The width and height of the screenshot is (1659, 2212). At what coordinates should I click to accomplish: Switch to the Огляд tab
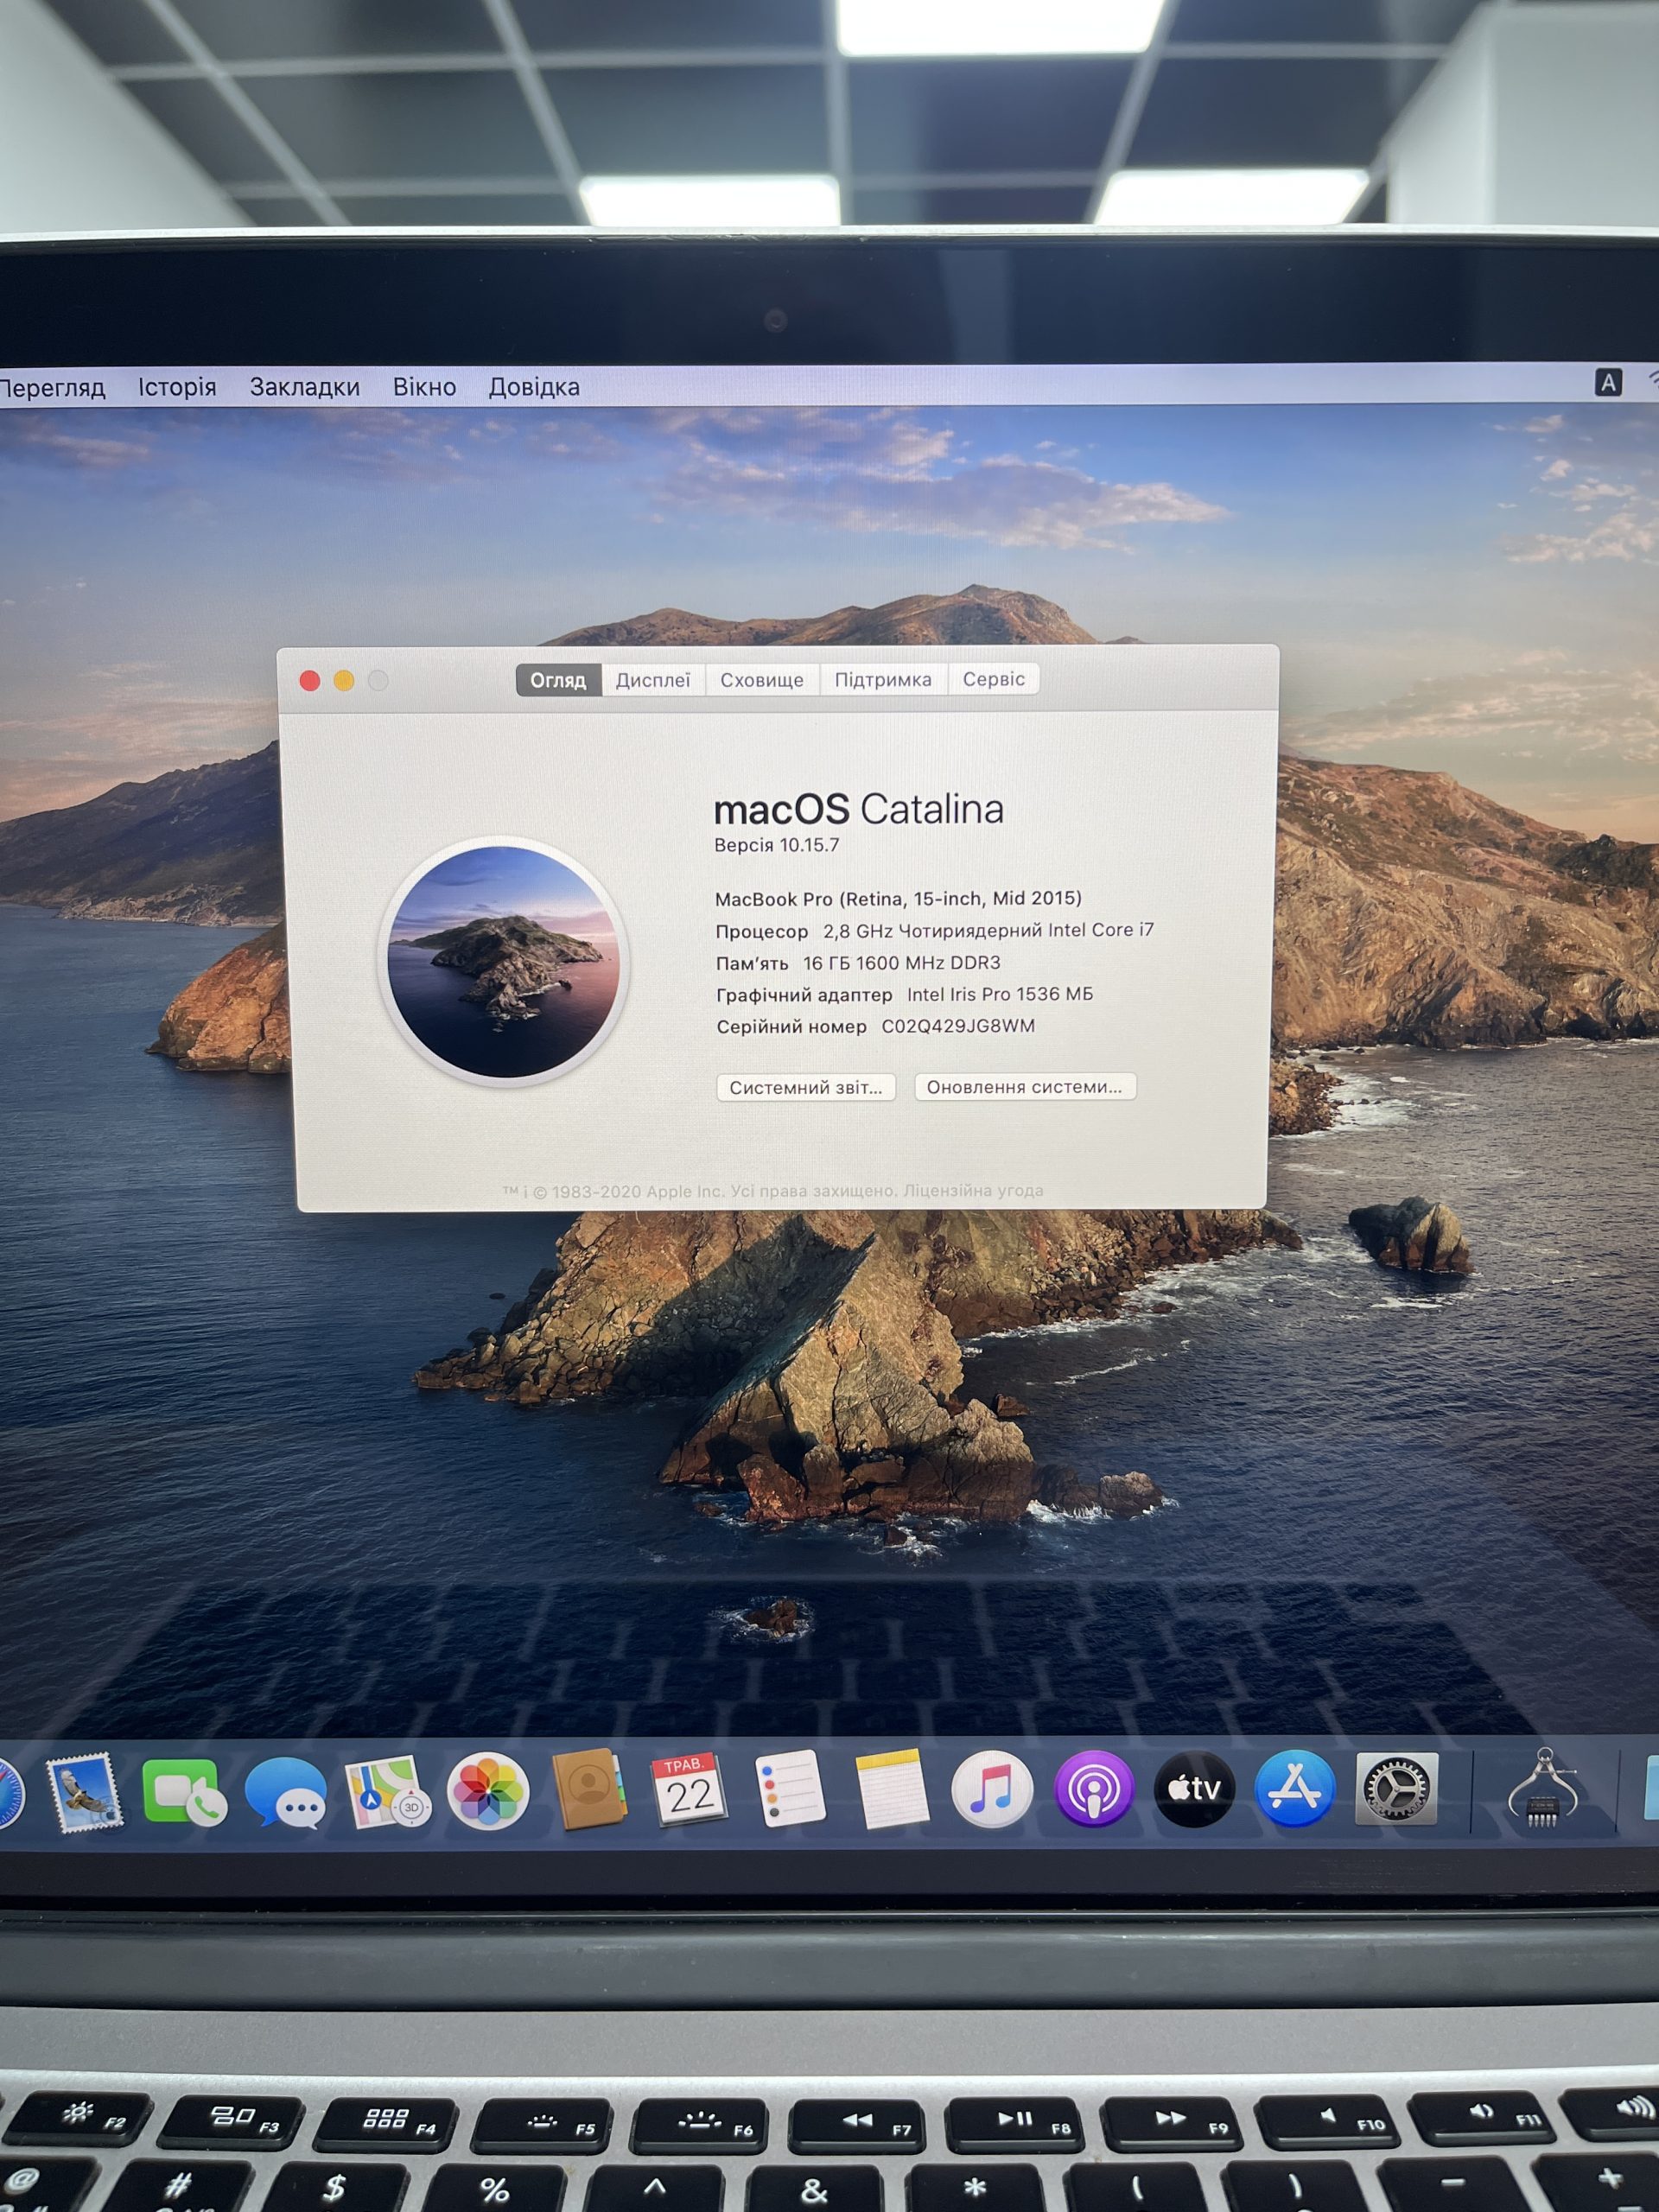click(x=558, y=680)
